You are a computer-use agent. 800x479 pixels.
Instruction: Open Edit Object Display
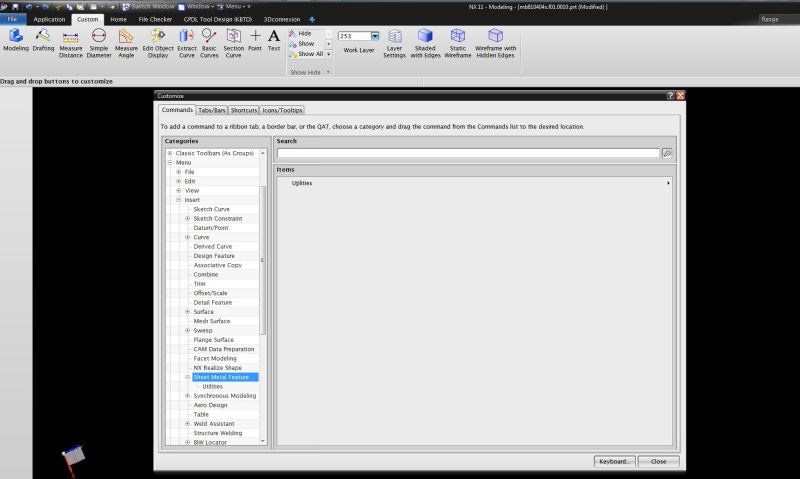pos(158,43)
